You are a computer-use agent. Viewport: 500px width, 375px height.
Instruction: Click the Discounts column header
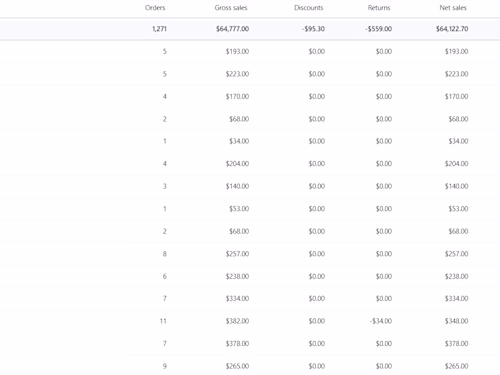click(x=309, y=8)
